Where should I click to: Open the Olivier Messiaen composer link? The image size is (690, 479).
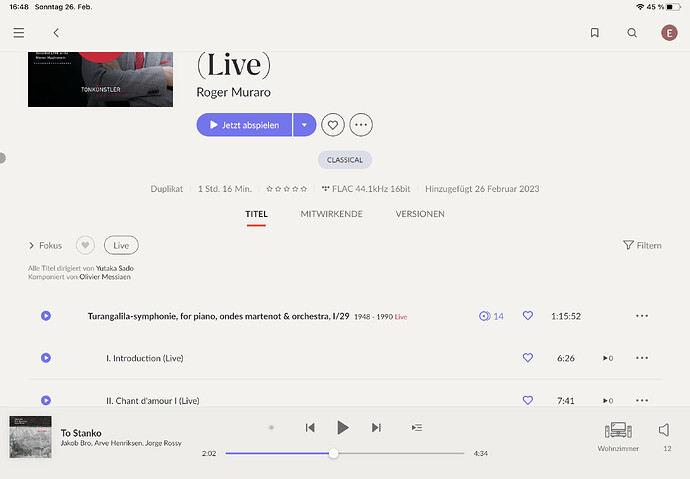pos(104,277)
